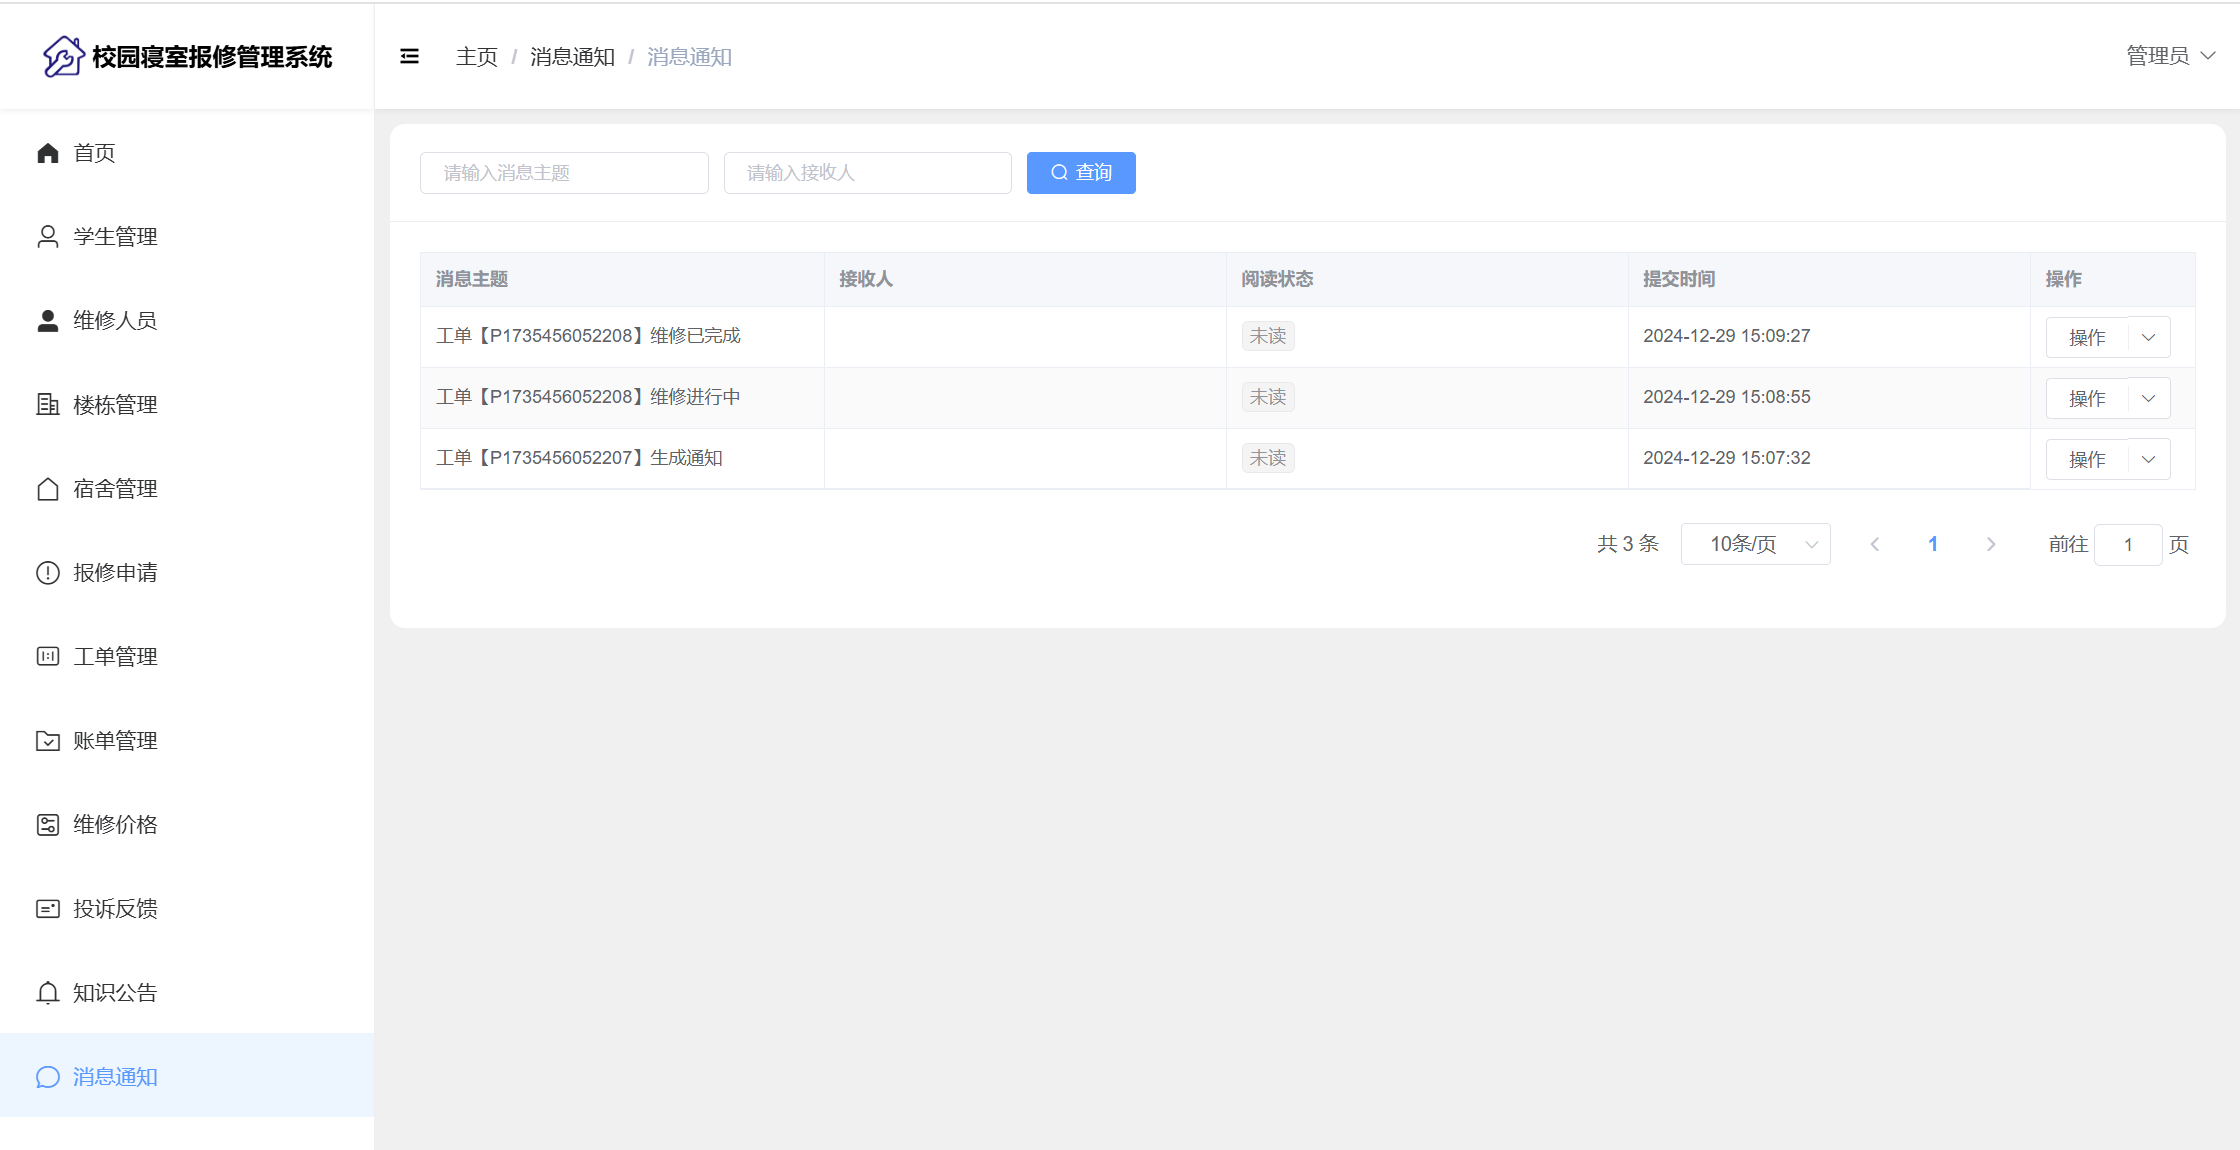This screenshot has height=1150, width=2240.
Task: Open the 管理员 user dropdown
Action: [x=2170, y=56]
